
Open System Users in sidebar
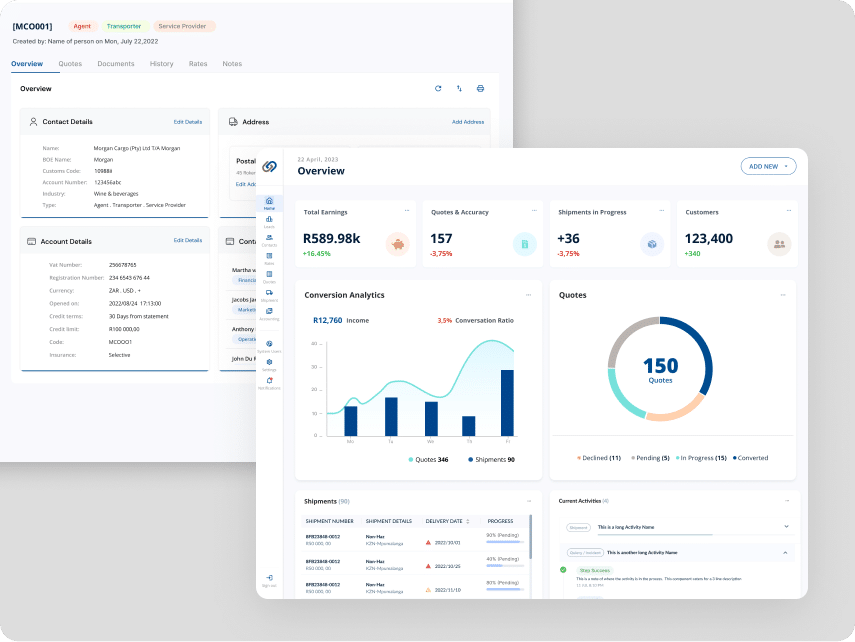269,345
